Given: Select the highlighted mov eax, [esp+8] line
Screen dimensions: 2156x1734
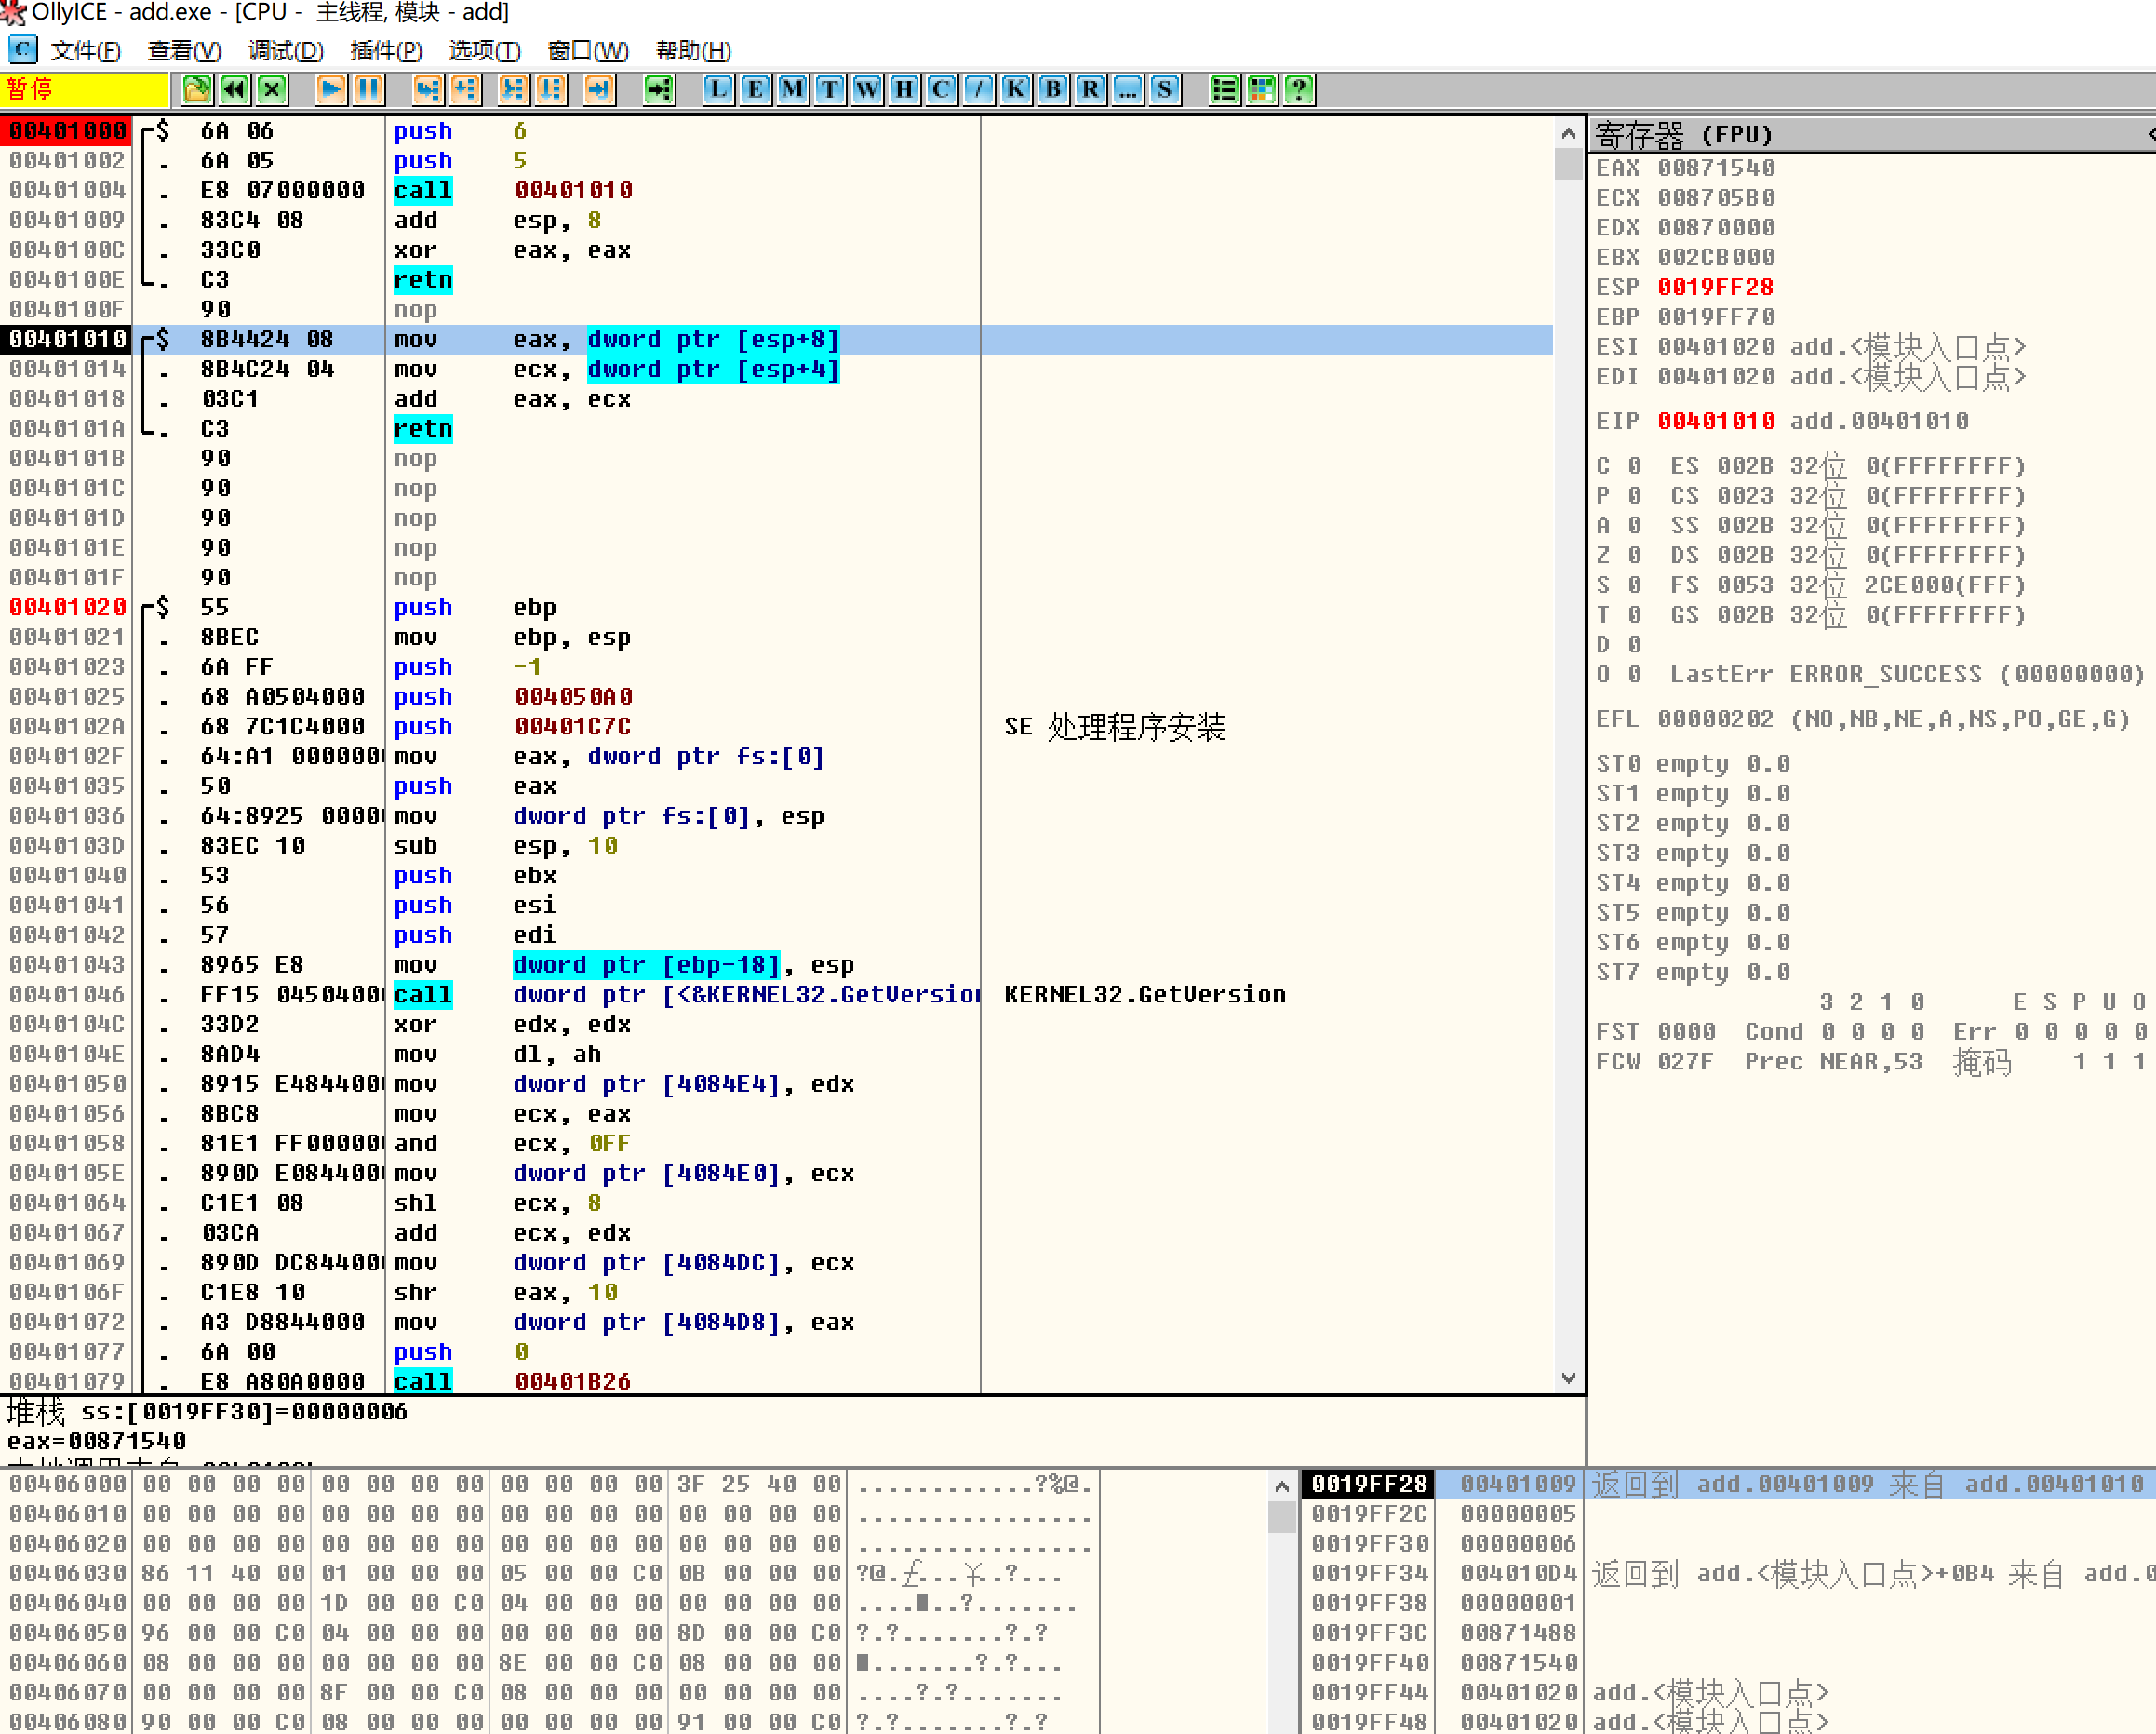Looking at the screenshot, I should [776, 339].
